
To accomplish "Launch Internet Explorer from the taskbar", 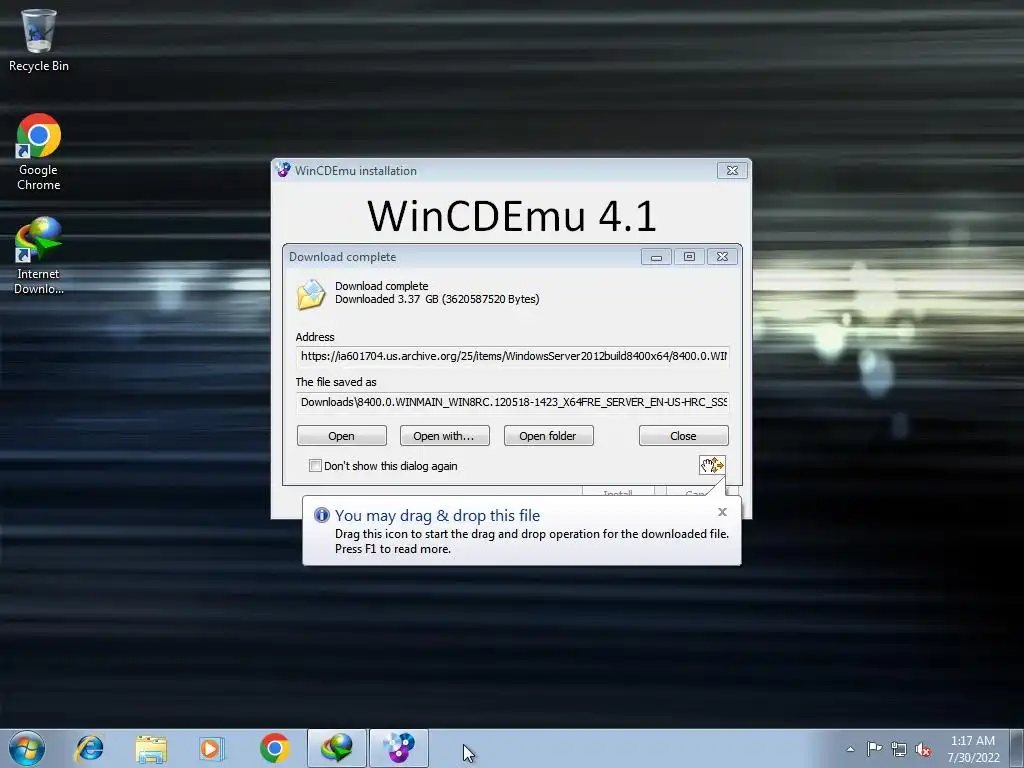I will [x=89, y=748].
